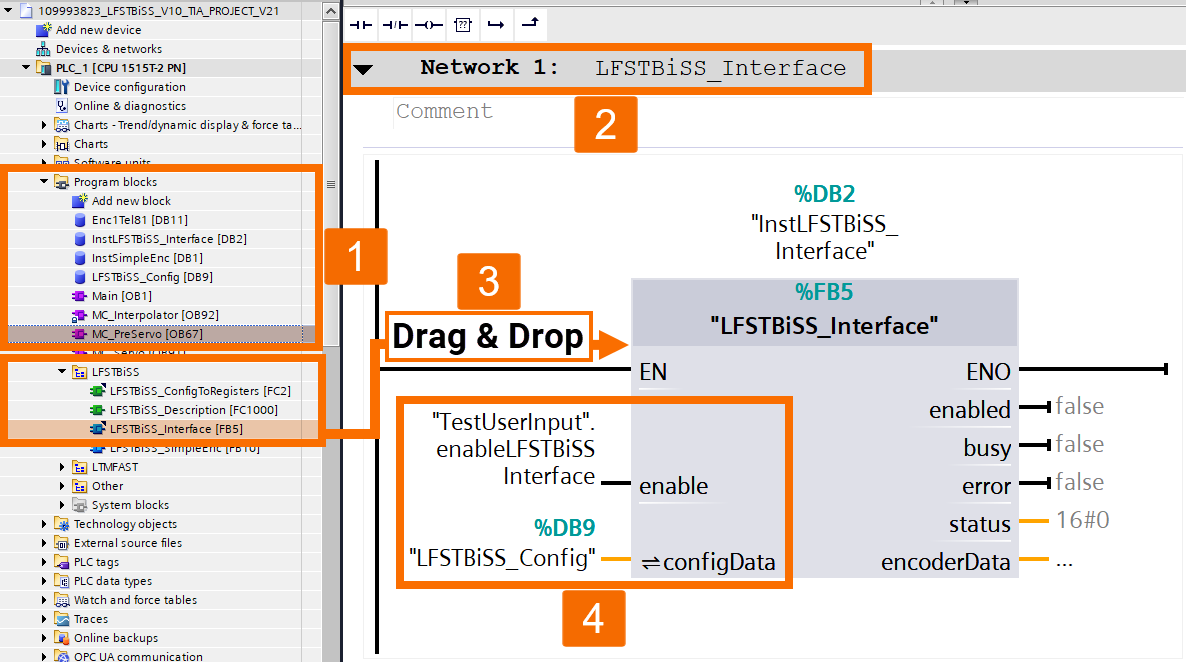This screenshot has height=662, width=1186.
Task: Select LFSTBiSS_Interface [FB5] block
Action: tap(176, 428)
